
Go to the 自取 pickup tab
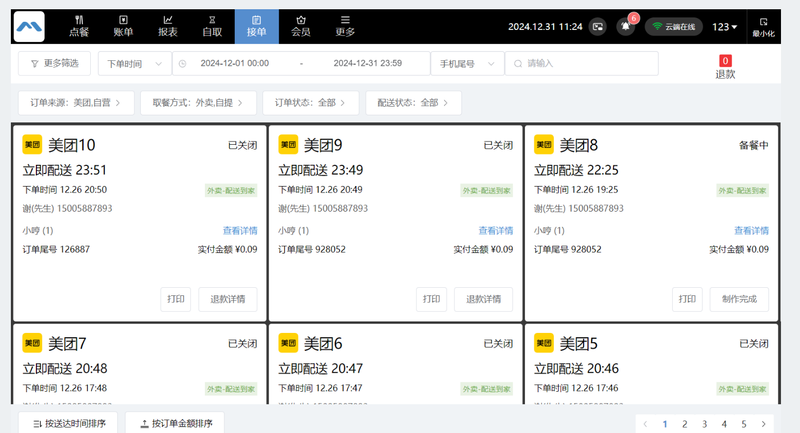click(212, 27)
